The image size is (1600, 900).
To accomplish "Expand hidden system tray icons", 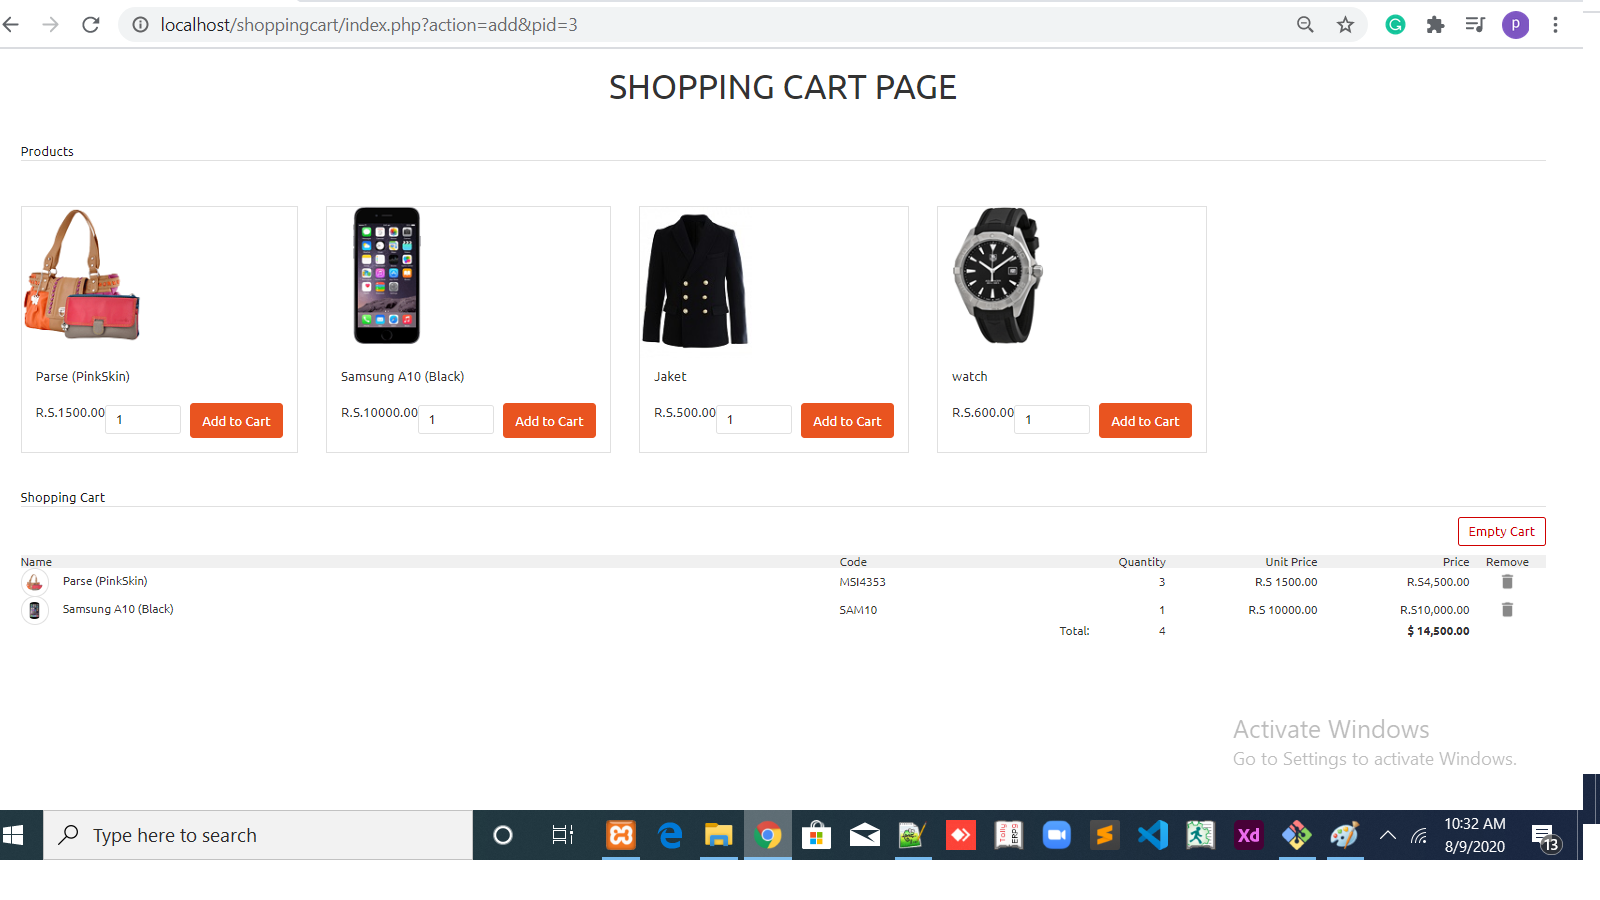I will (x=1387, y=834).
